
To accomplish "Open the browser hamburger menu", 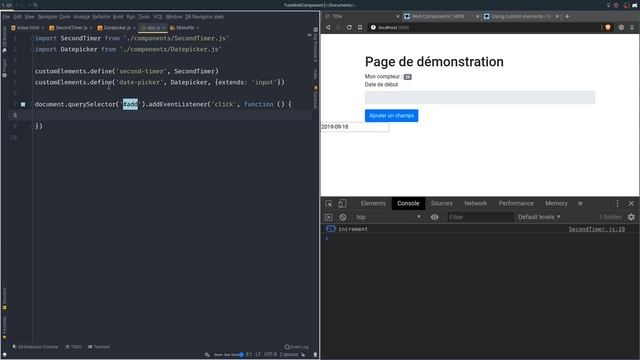I will (x=632, y=27).
